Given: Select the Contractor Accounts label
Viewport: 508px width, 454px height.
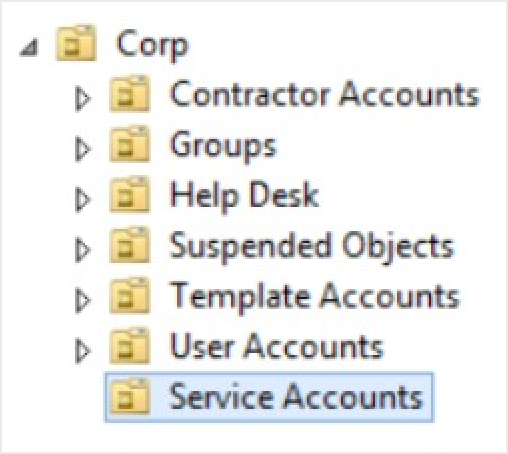Looking at the screenshot, I should click(x=325, y=94).
